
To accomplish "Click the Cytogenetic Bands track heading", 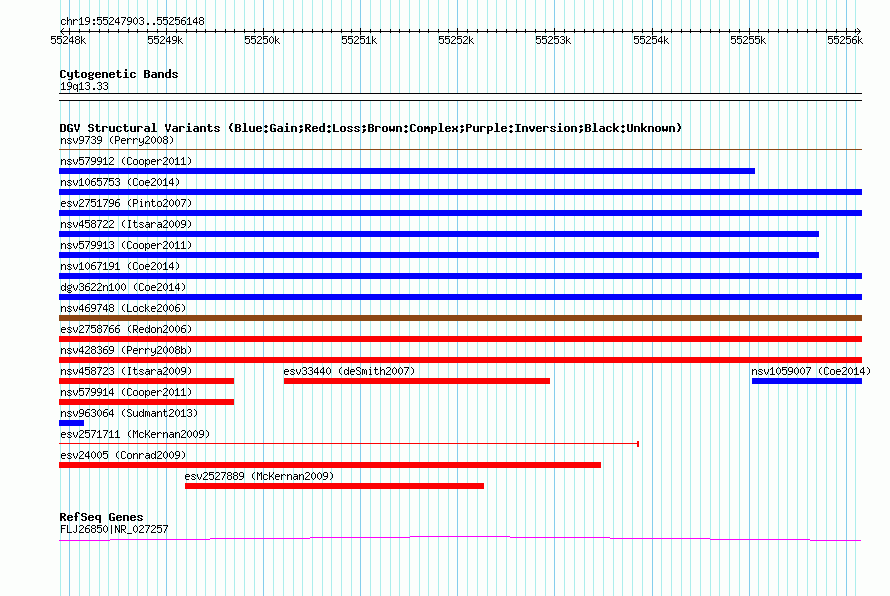I will (x=119, y=74).
